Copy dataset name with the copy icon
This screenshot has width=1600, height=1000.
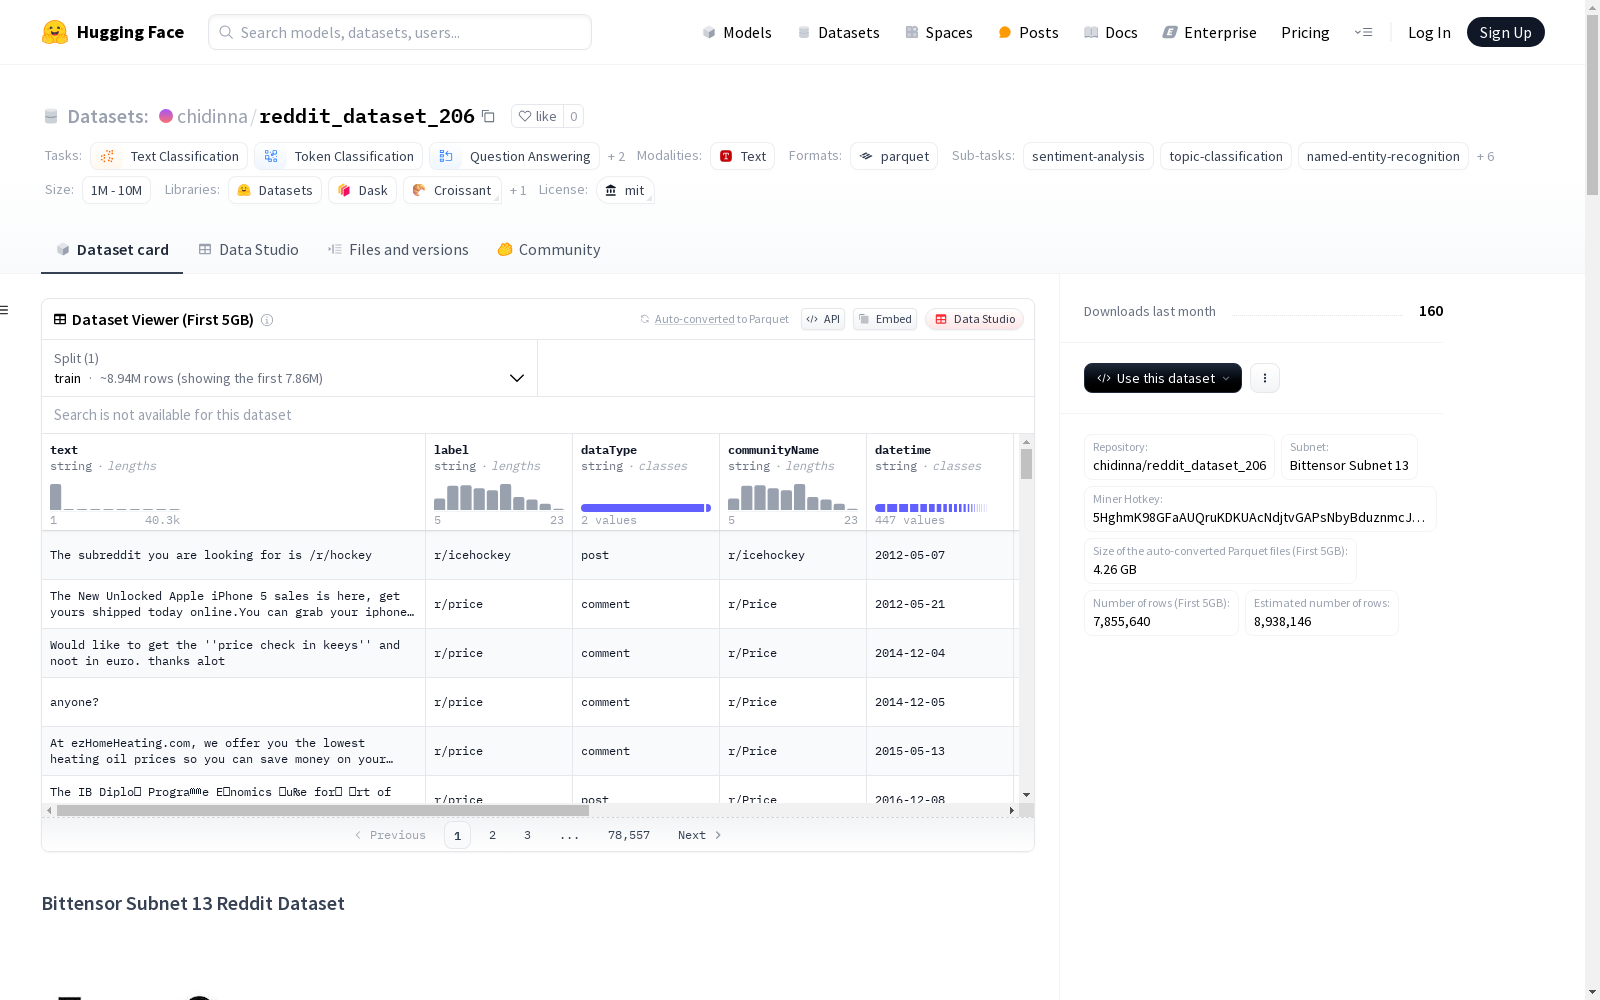point(488,116)
